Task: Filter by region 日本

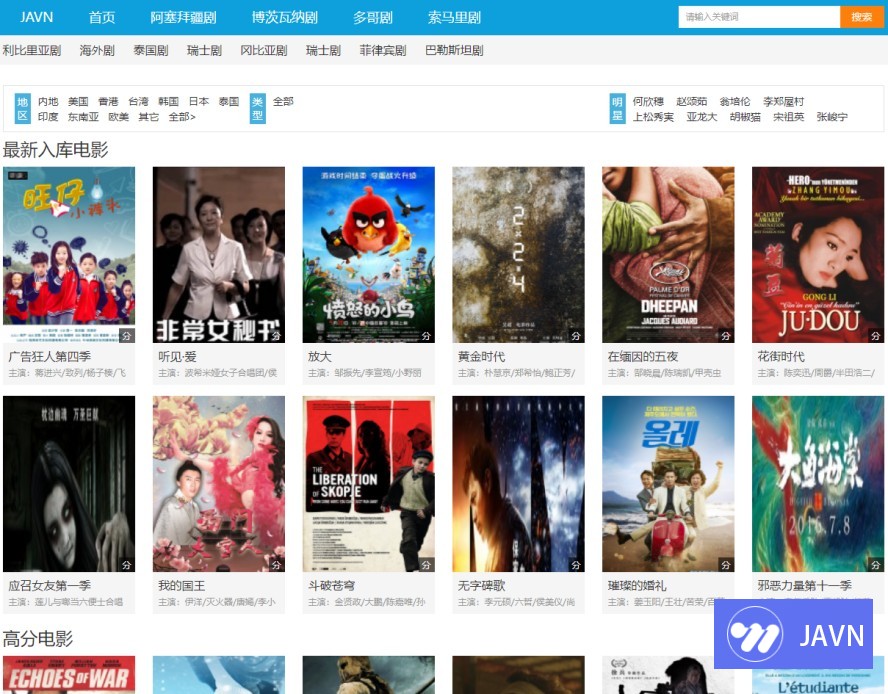Action: click(199, 101)
